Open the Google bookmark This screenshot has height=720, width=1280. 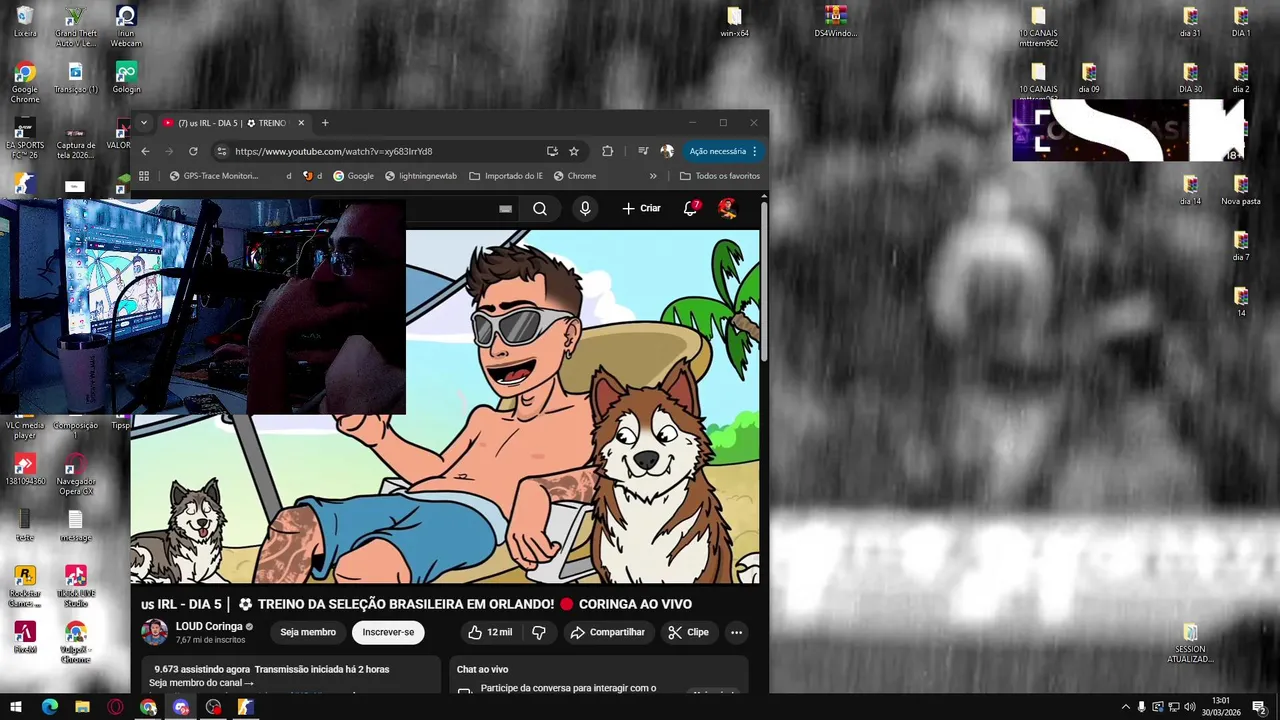click(354, 176)
